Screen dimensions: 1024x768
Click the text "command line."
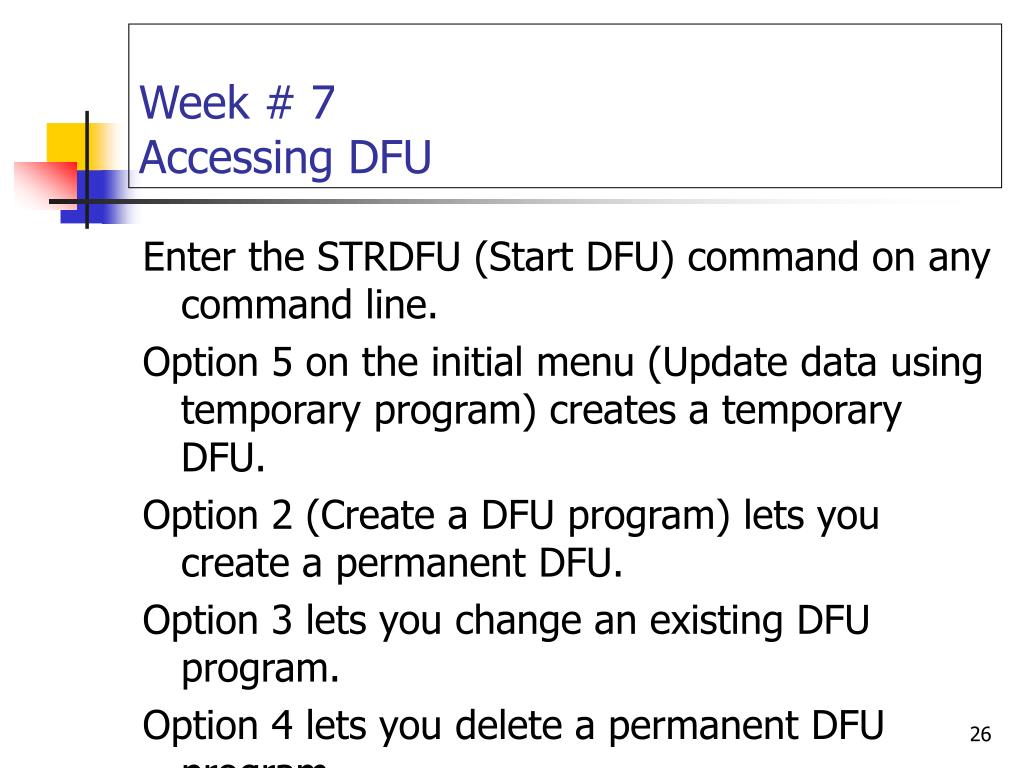coord(310,305)
